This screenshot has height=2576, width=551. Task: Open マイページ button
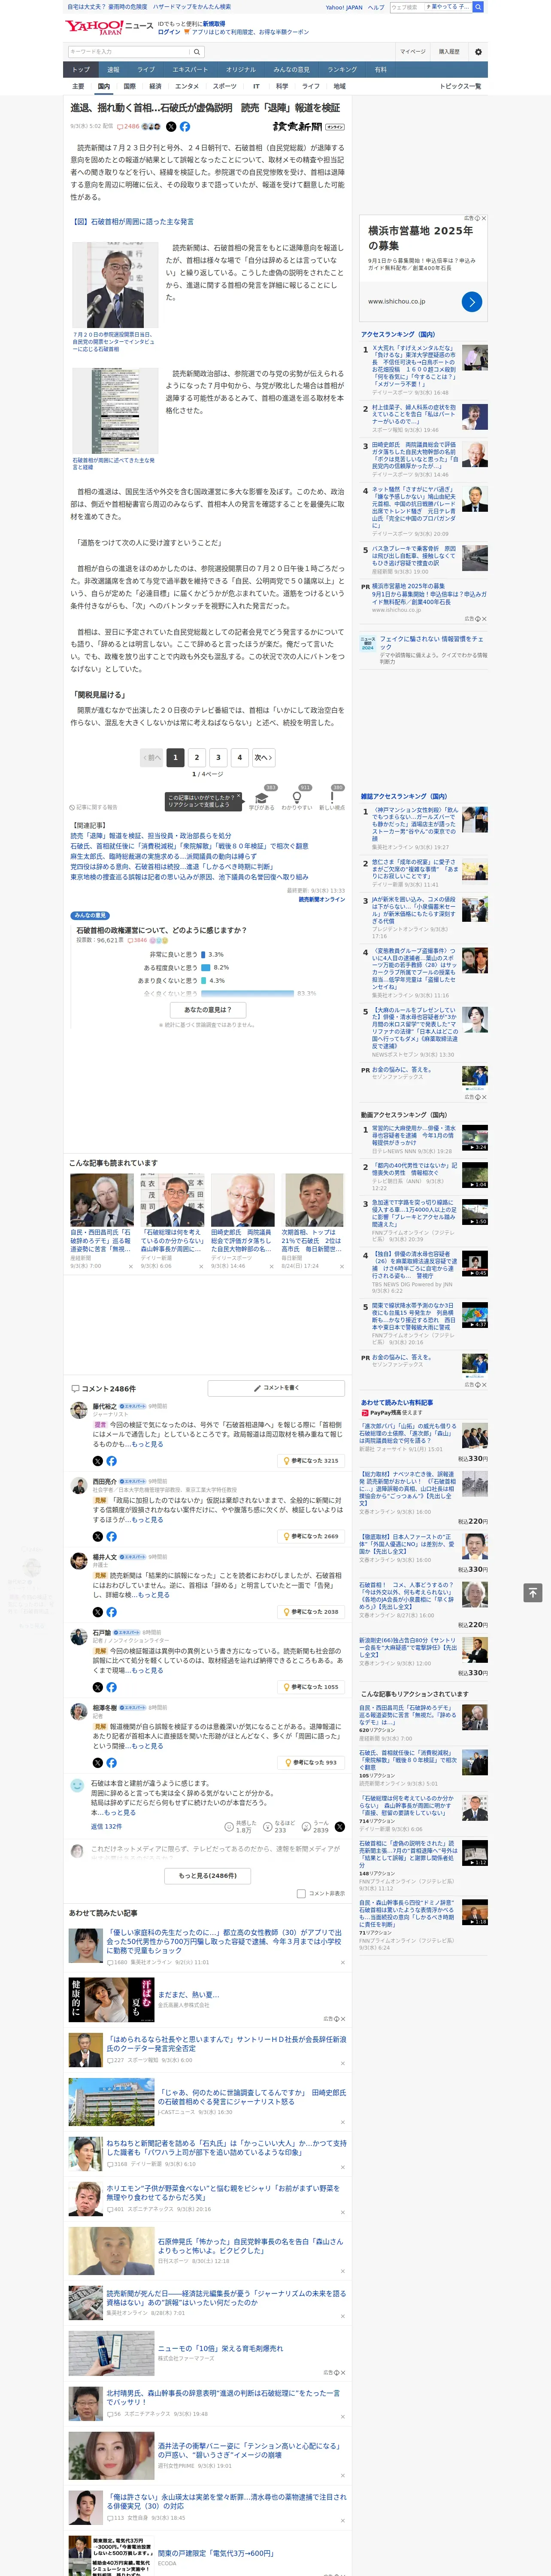pos(413,51)
